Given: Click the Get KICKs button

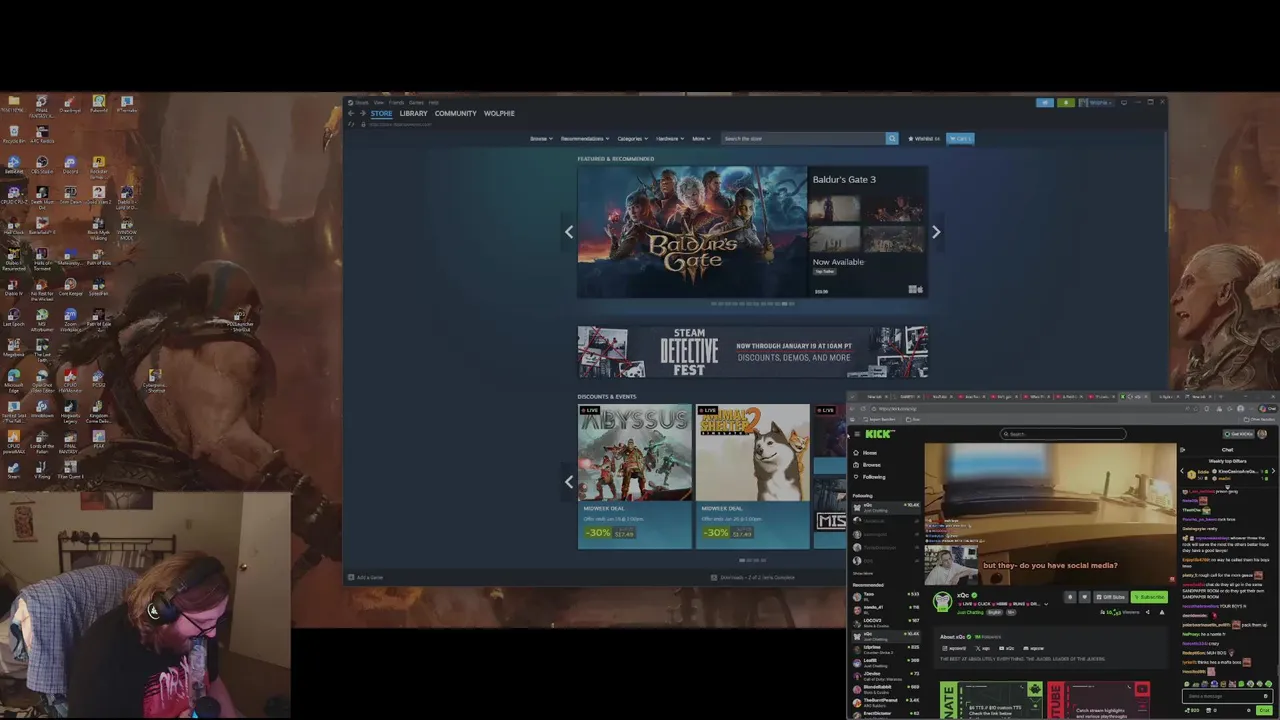Looking at the screenshot, I should pos(1238,434).
